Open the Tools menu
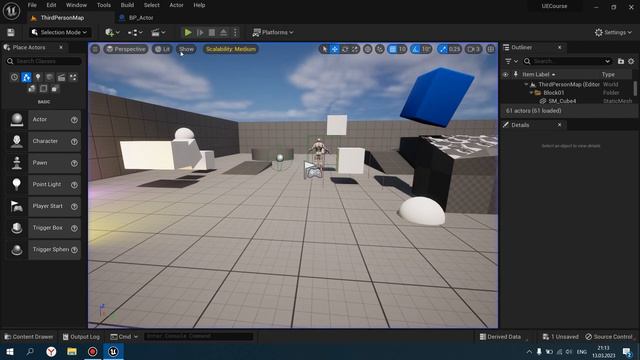 pyautogui.click(x=104, y=5)
